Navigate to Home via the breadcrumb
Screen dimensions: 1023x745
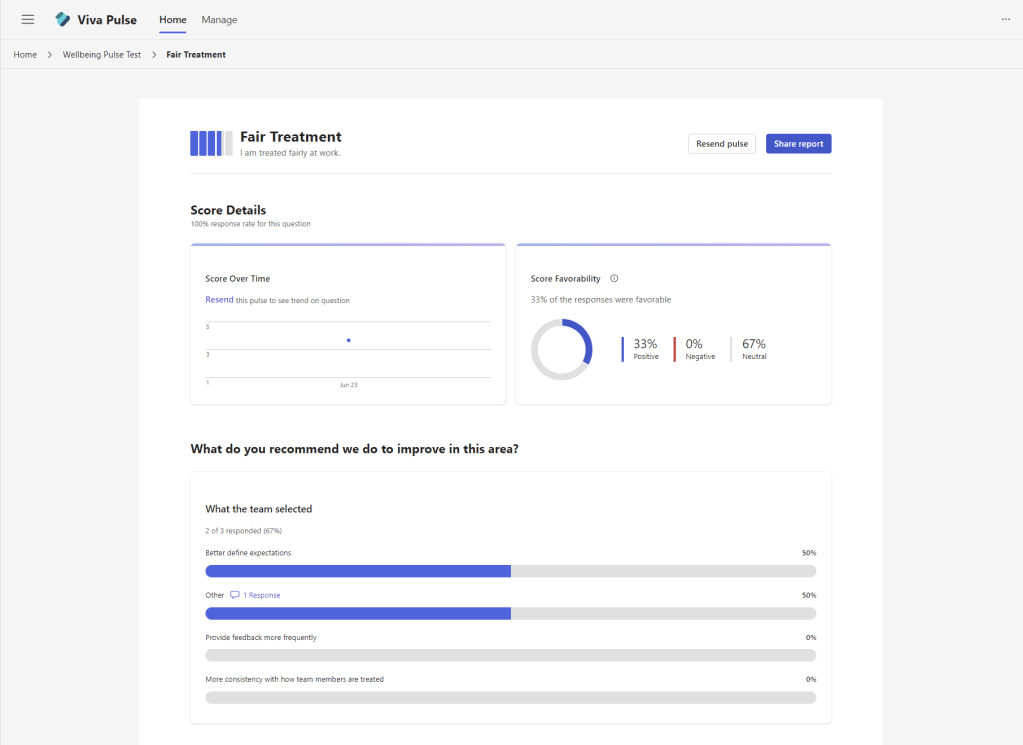coord(24,54)
